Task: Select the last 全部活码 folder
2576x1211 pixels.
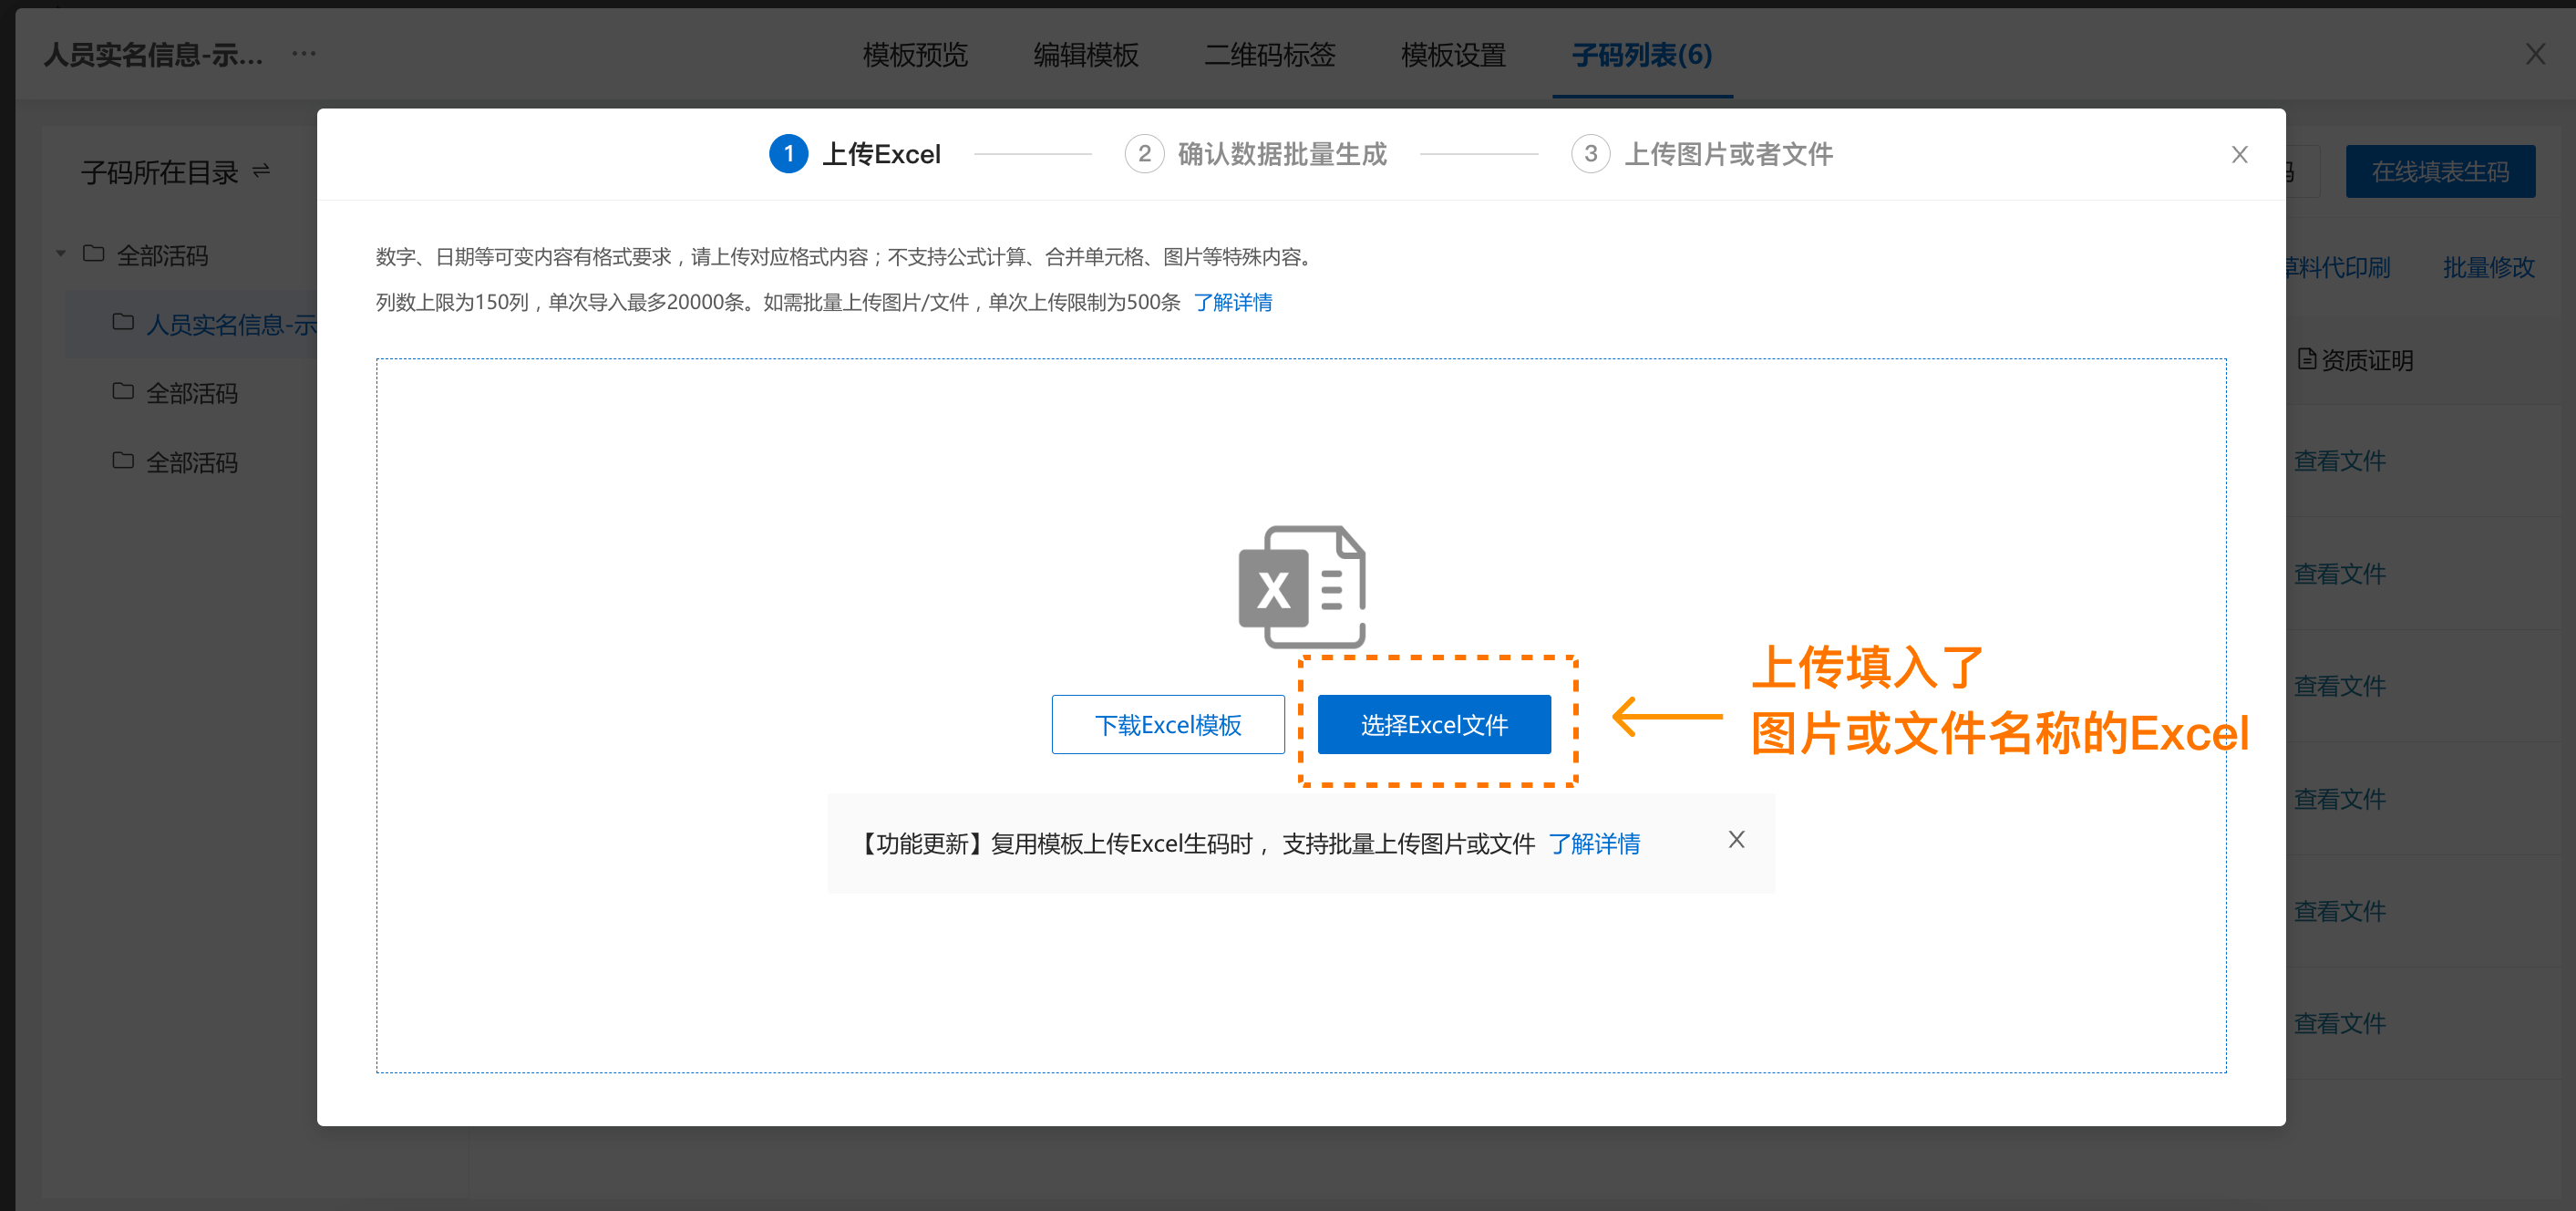Action: tap(191, 462)
